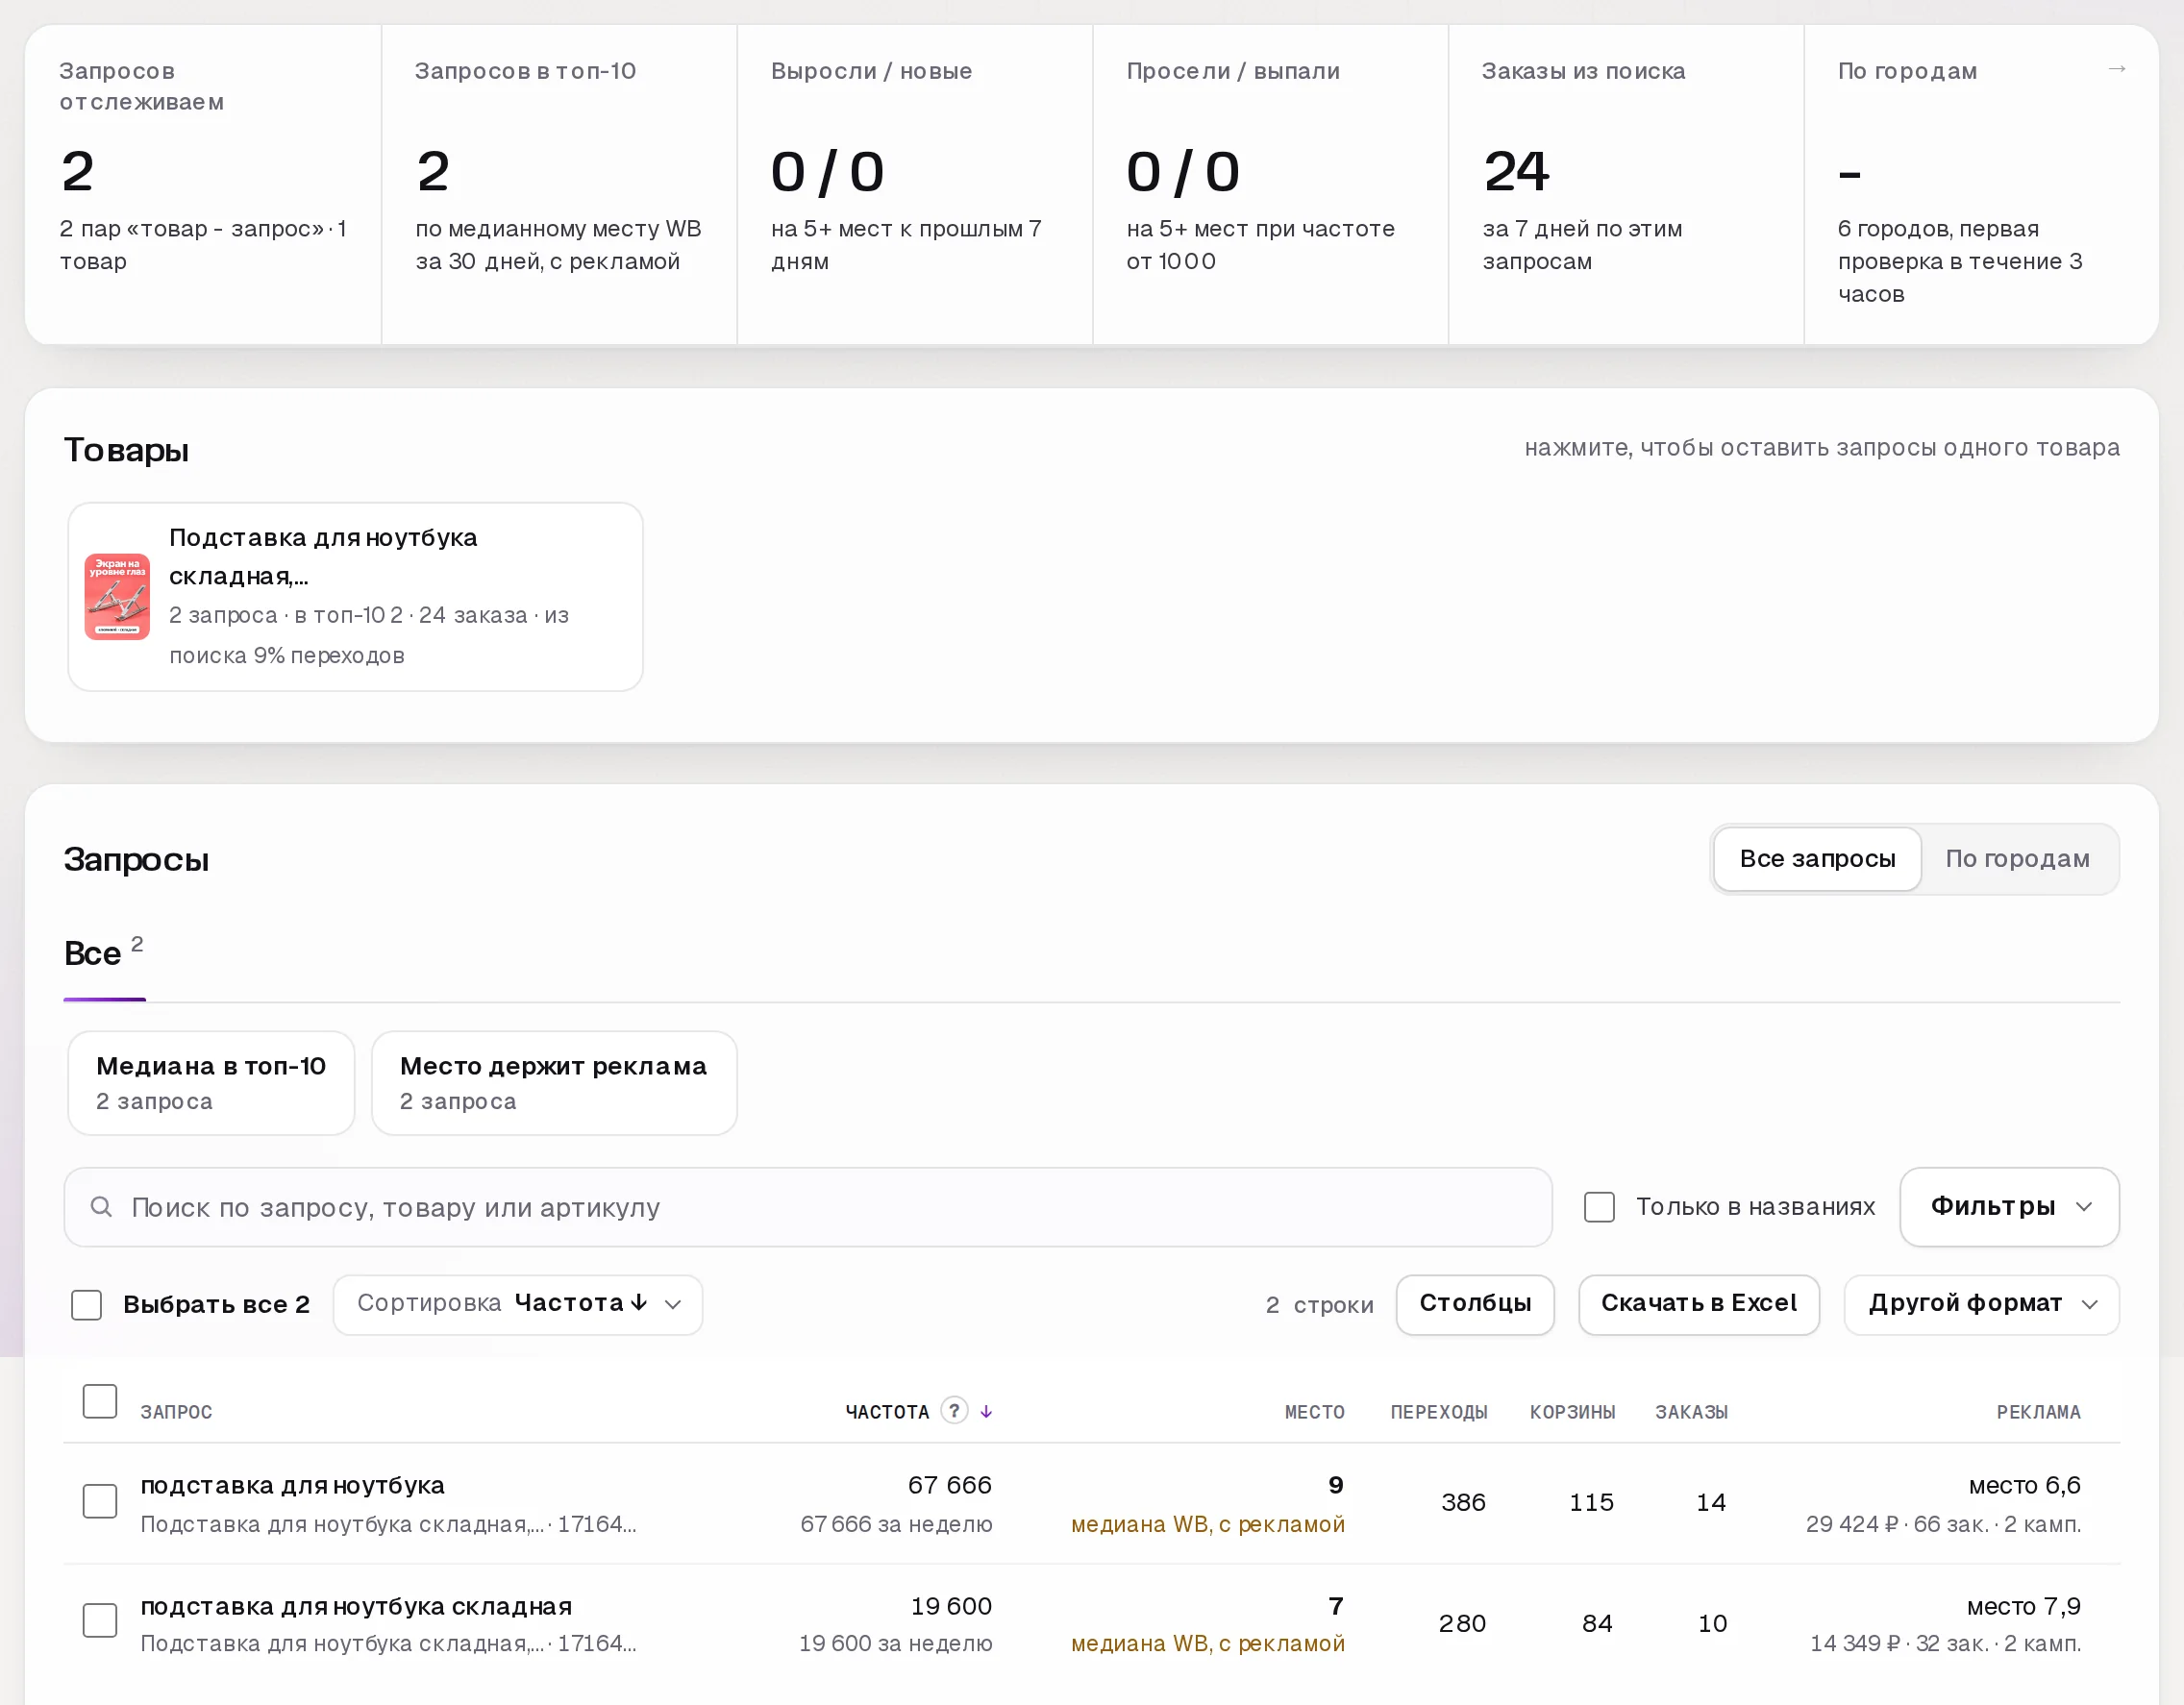Click Скачать в Excel button
The image size is (2184, 1705).
(x=1698, y=1304)
